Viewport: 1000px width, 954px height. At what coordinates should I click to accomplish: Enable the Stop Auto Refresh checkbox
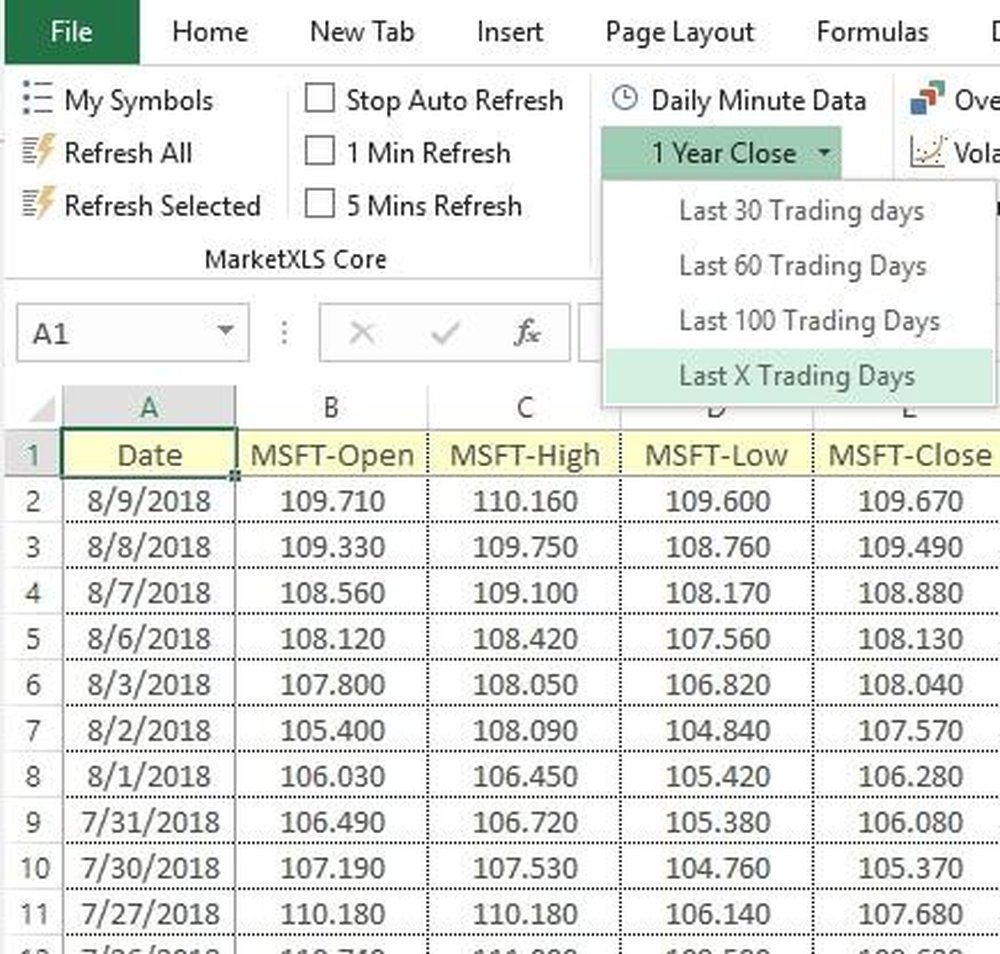tap(320, 99)
